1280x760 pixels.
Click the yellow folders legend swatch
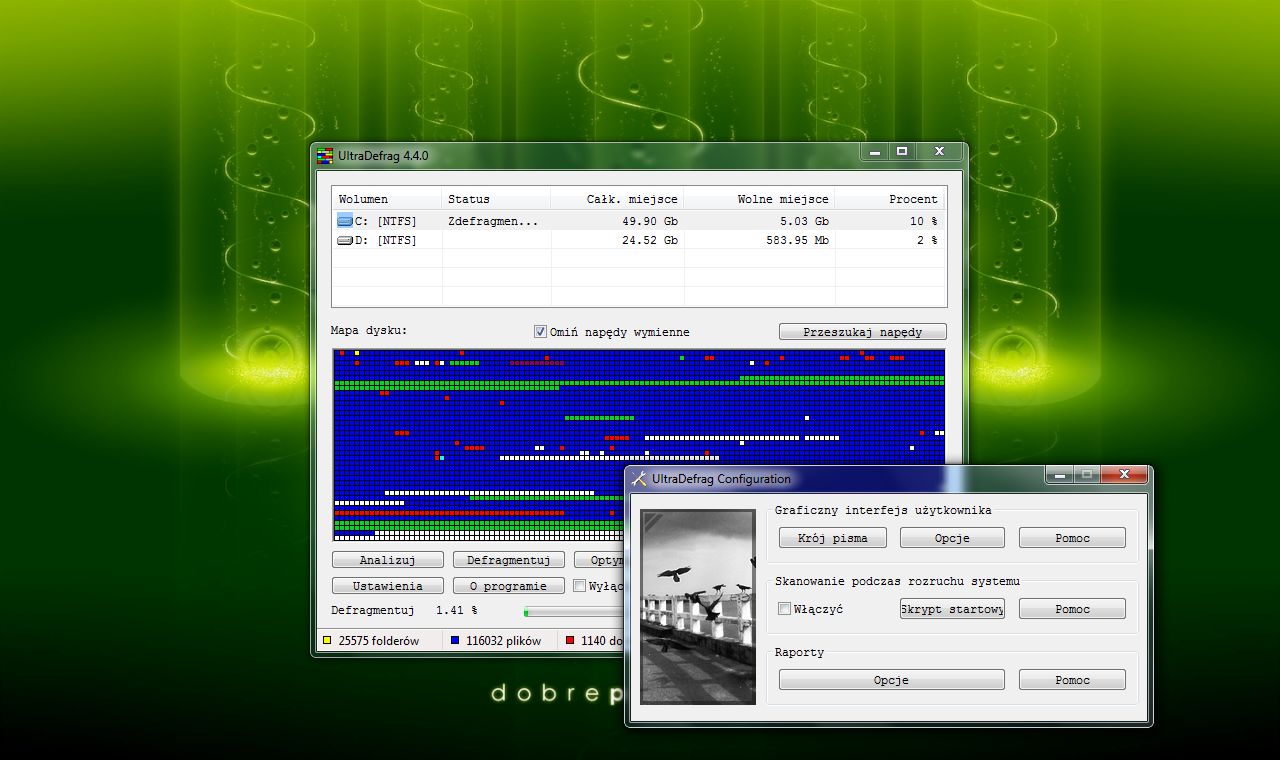coord(327,640)
